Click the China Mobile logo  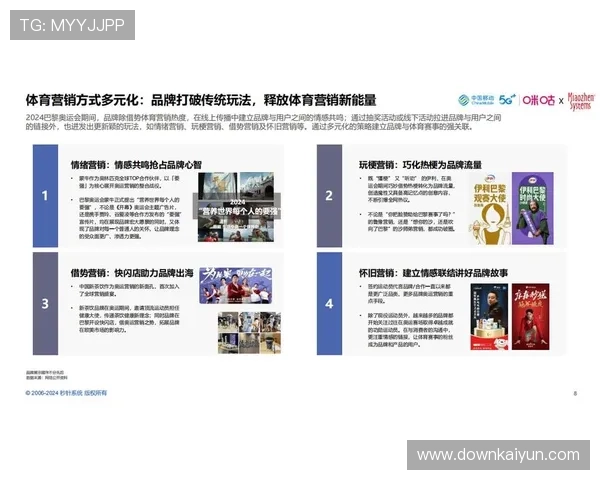click(476, 100)
